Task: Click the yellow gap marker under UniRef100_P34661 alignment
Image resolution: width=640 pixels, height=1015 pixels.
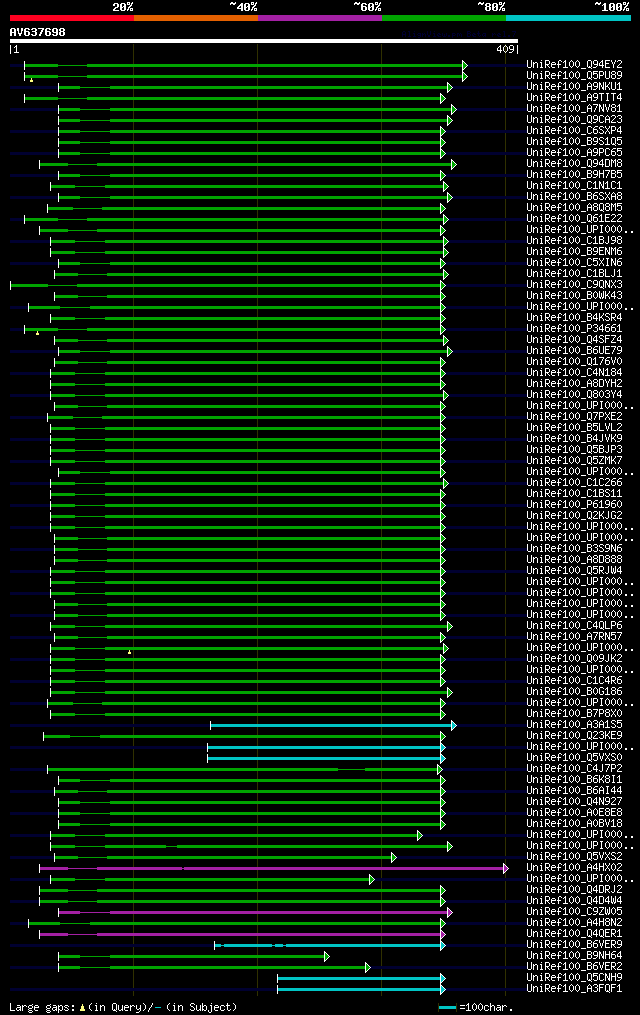Action: pyautogui.click(x=38, y=333)
